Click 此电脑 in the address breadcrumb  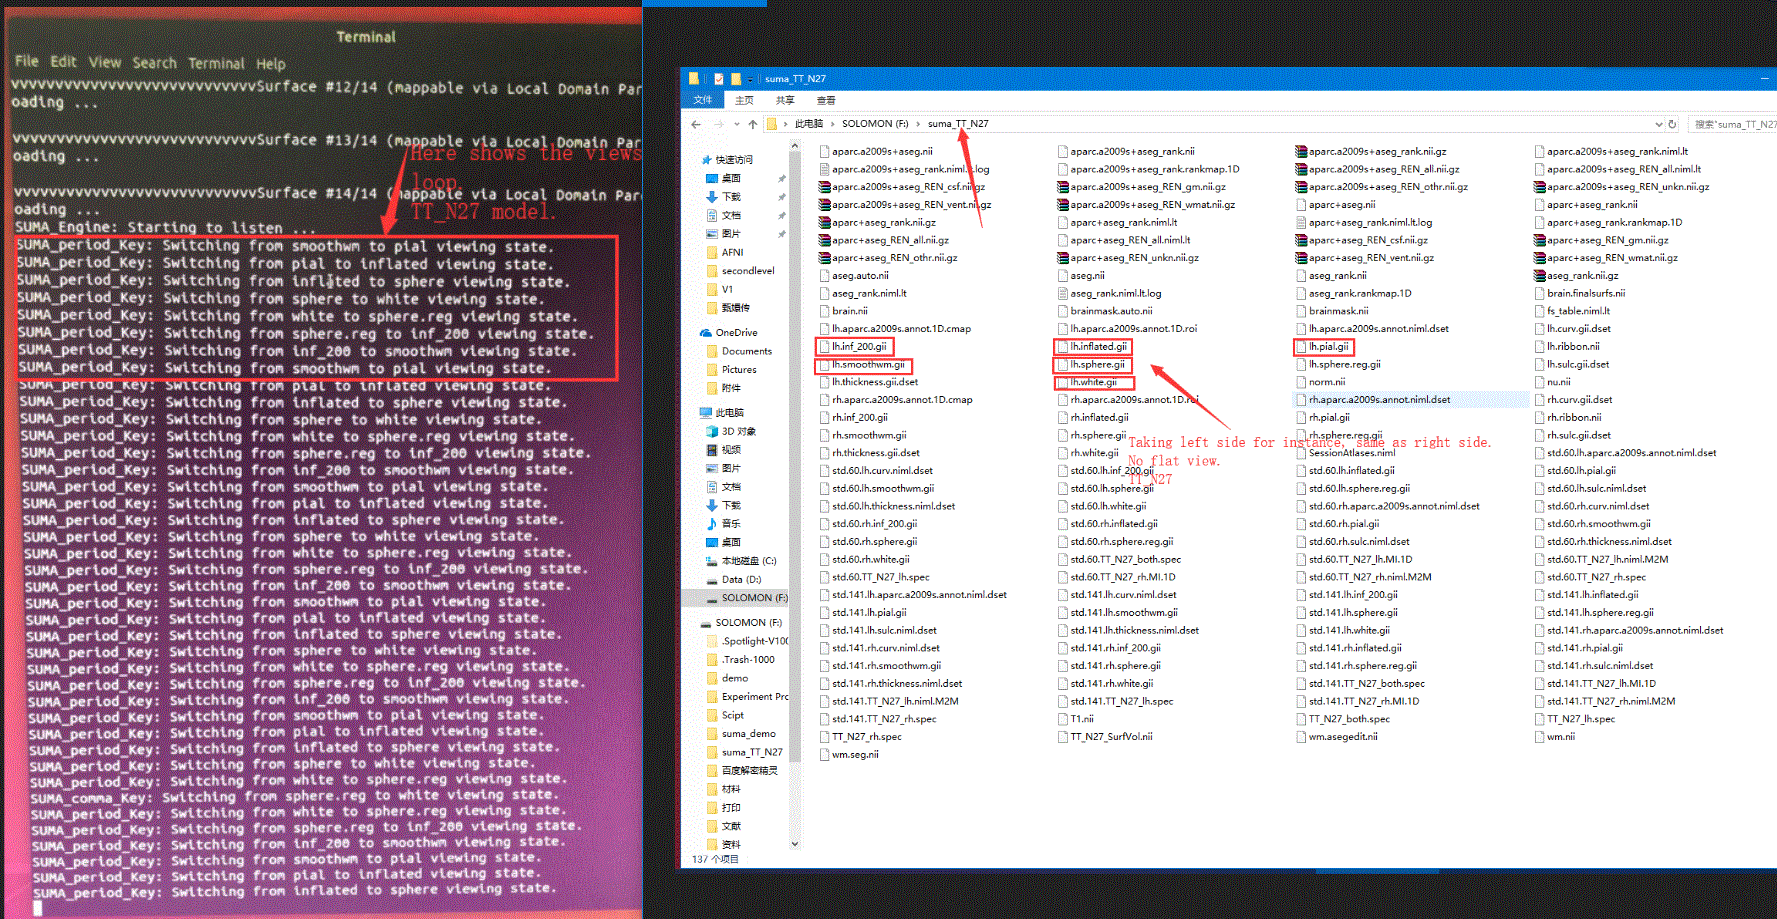pos(808,124)
